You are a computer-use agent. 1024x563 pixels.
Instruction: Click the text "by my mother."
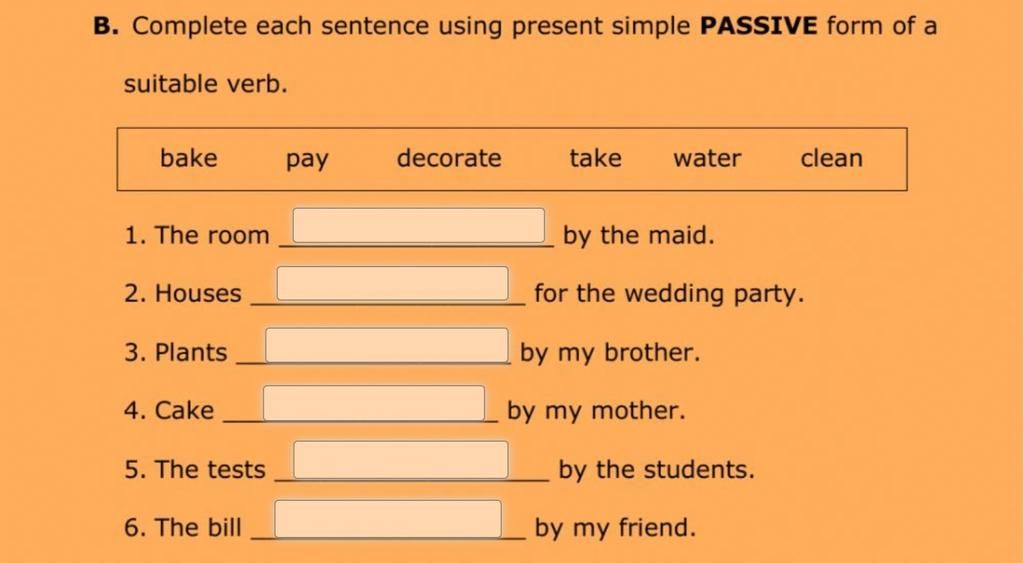tap(596, 411)
